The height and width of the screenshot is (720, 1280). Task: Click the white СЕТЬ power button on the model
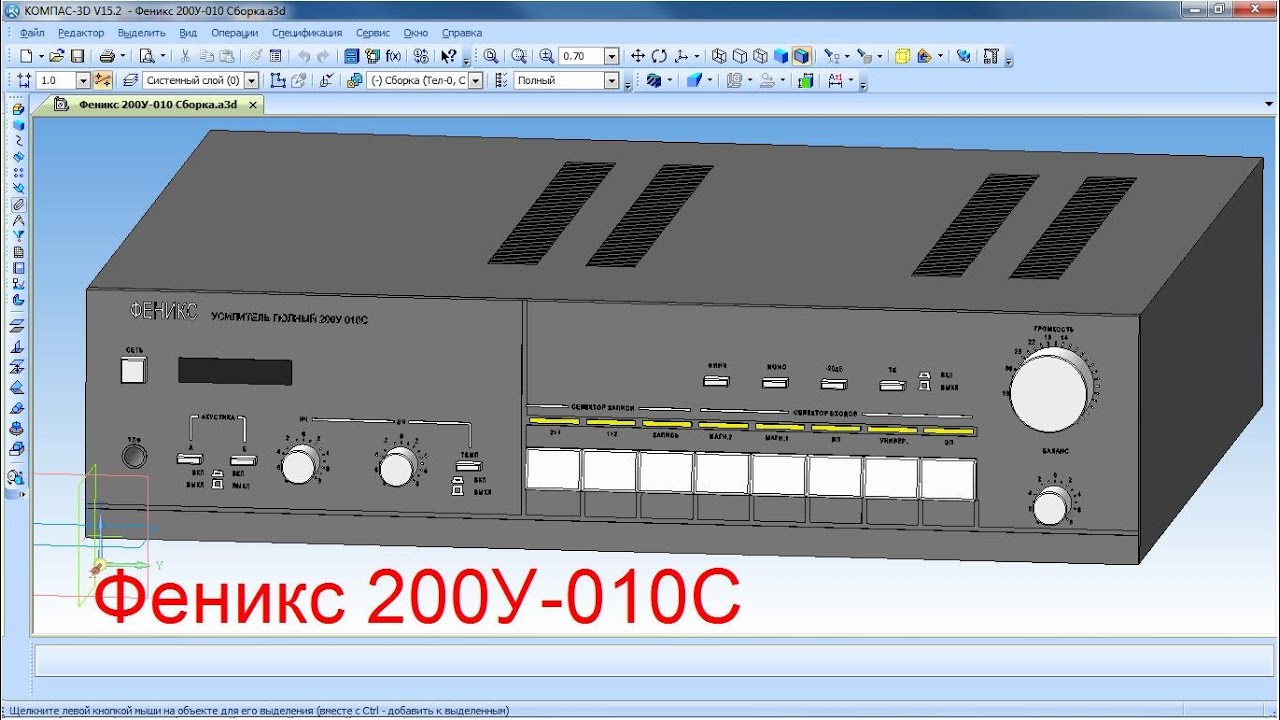point(133,370)
